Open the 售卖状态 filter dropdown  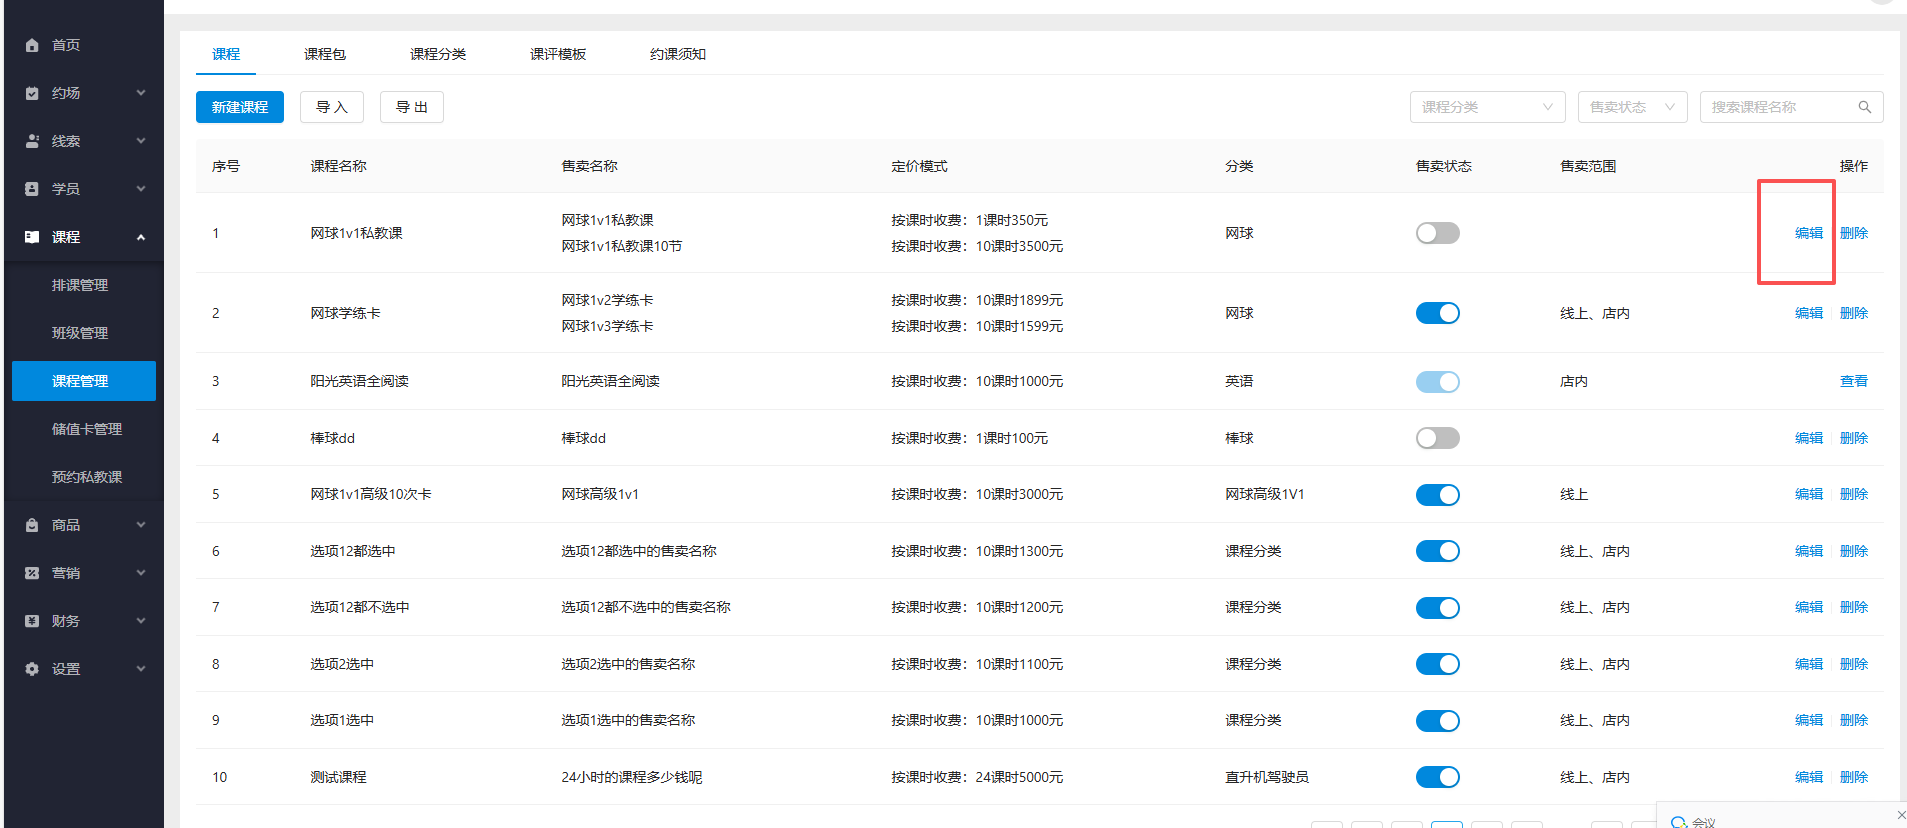[1632, 107]
